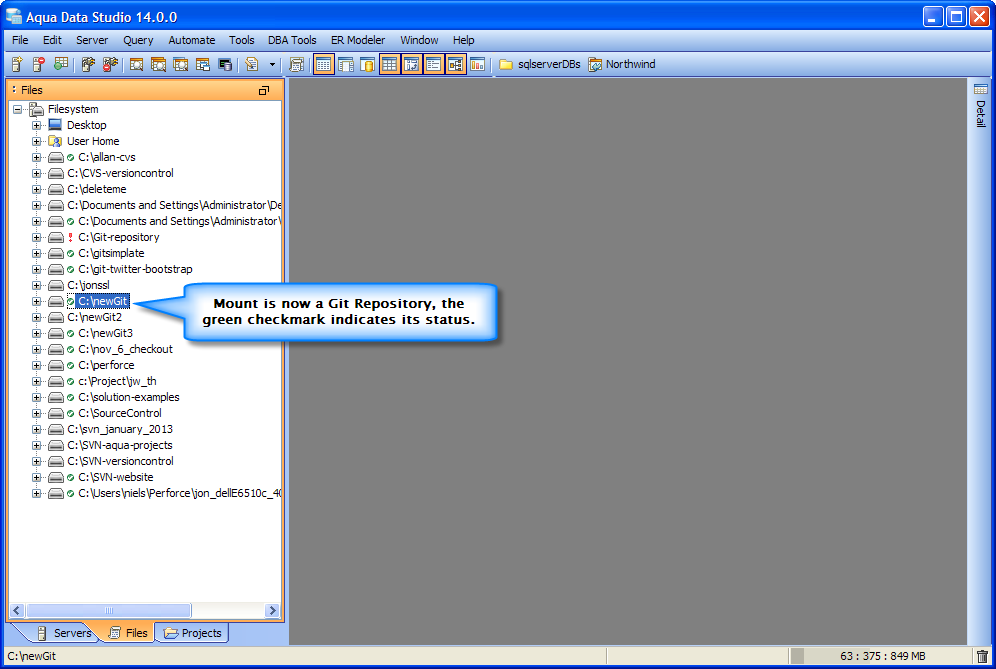Viewport: 996px width, 669px height.
Task: Select the Desktop computer icon
Action: pyautogui.click(x=56, y=125)
